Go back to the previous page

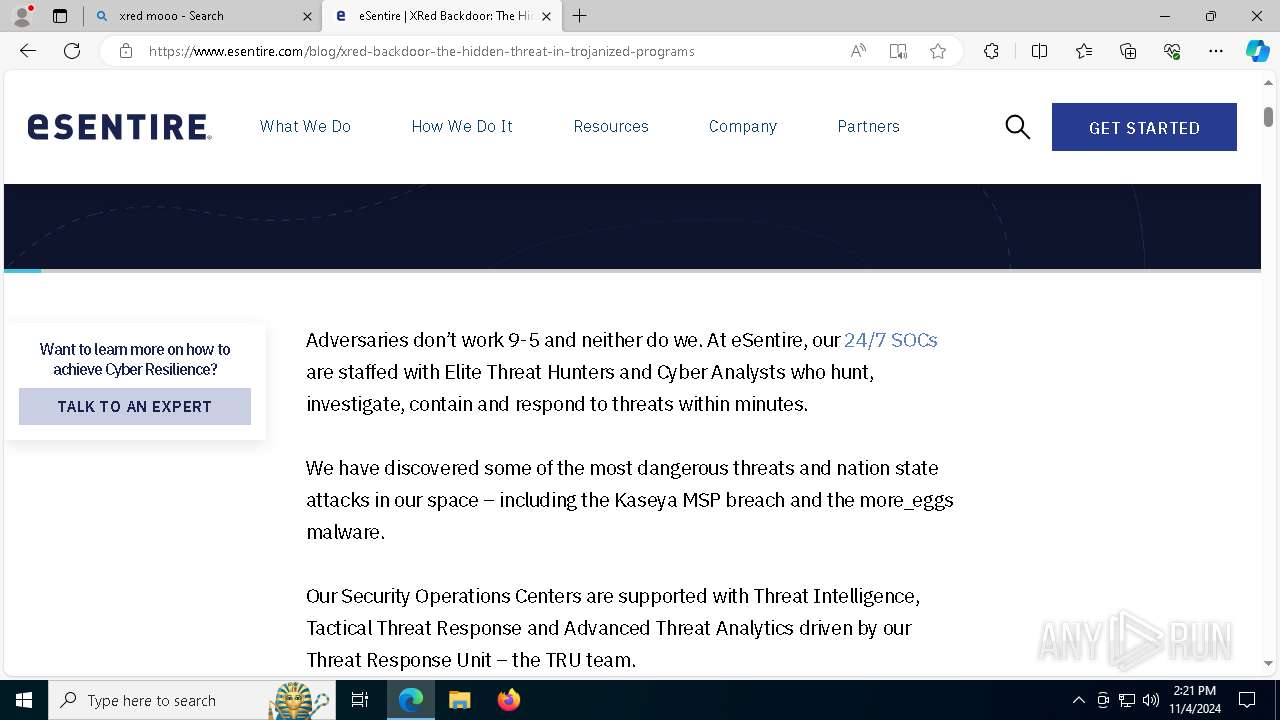28,51
